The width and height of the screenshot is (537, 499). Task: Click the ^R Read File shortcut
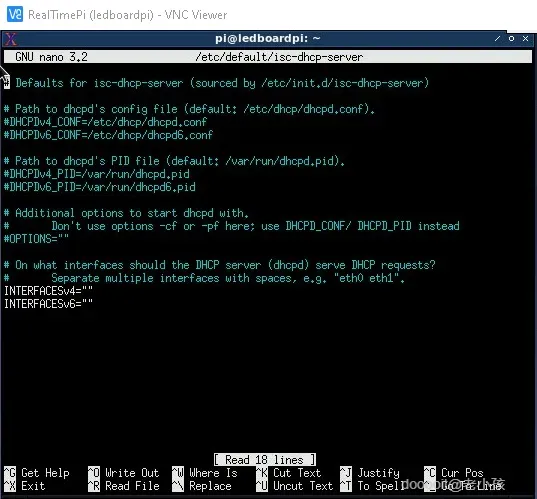[x=124, y=486]
